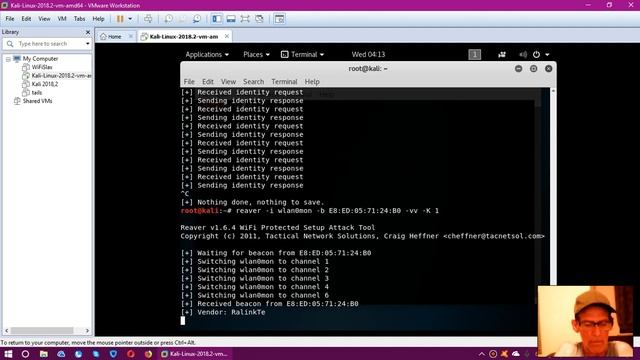Click the library scrollbar left arrow
The height and width of the screenshot is (360, 640).
tap(6, 330)
